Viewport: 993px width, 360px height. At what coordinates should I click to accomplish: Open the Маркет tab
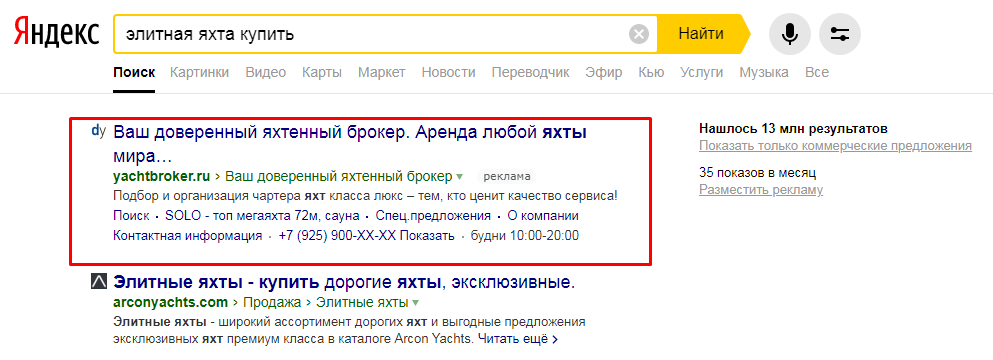point(381,72)
